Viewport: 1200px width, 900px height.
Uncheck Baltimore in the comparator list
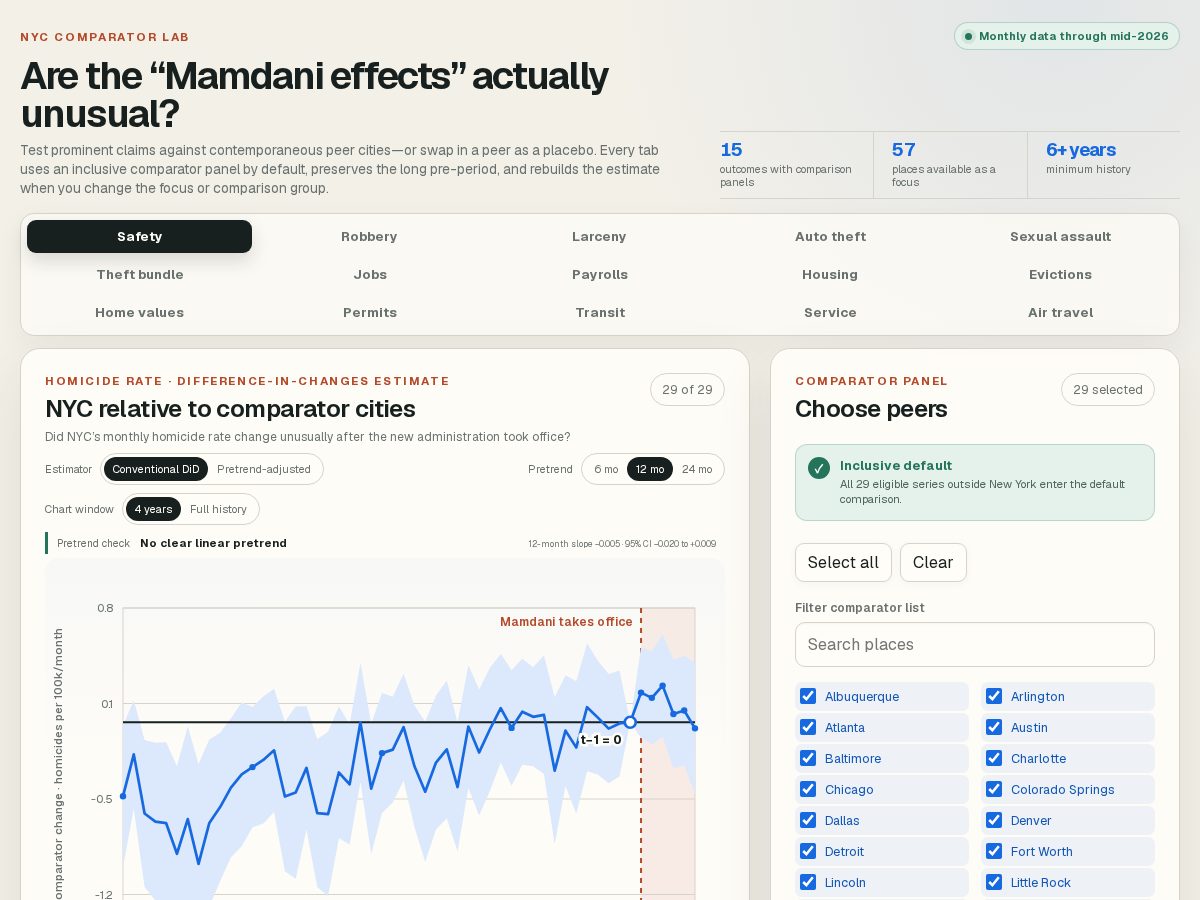[808, 759]
